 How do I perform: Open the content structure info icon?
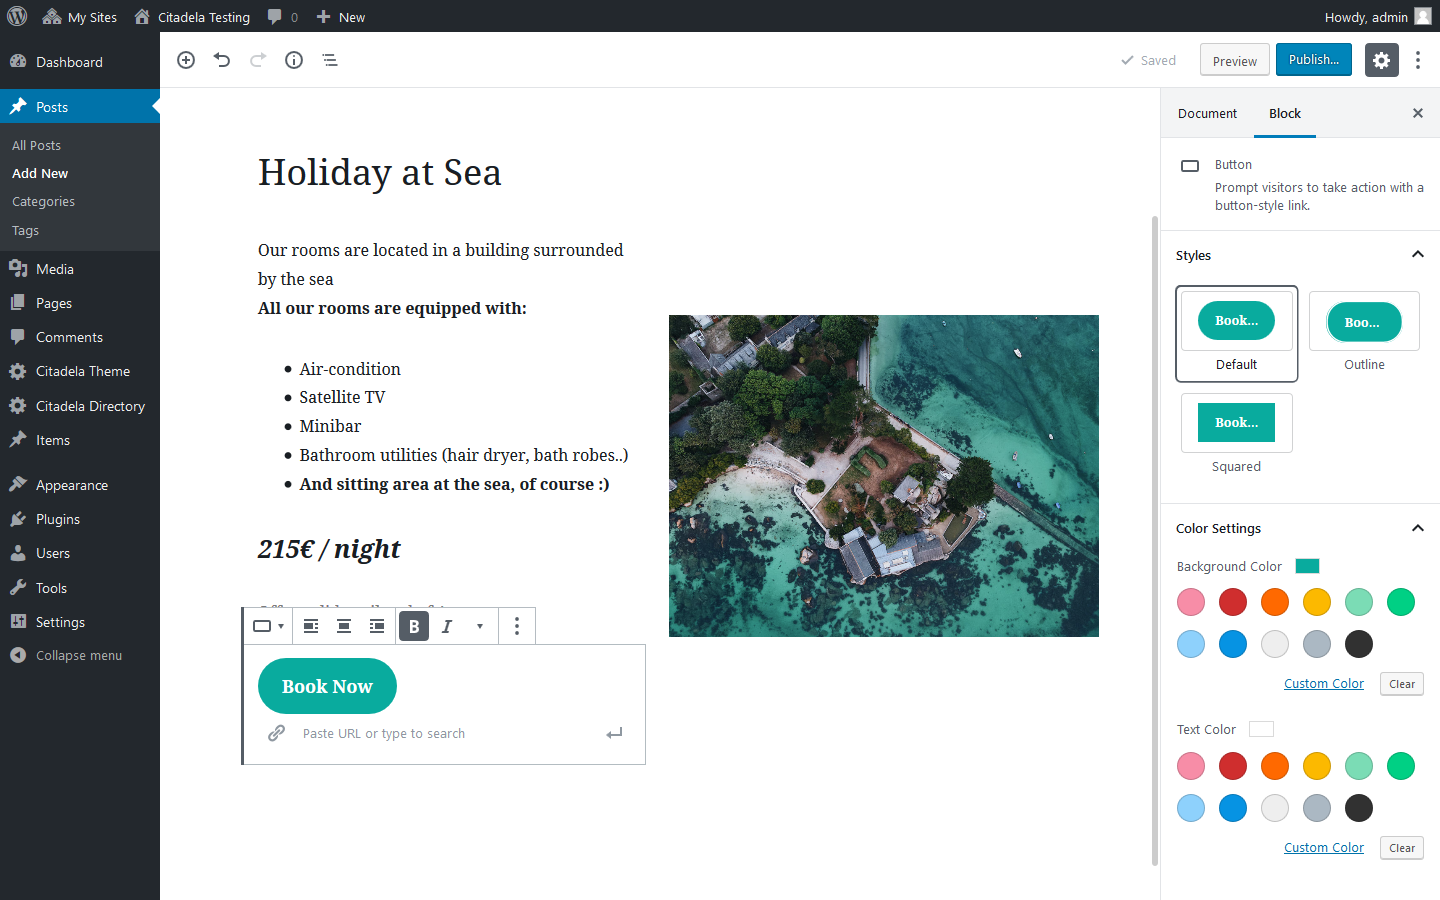pyautogui.click(x=294, y=60)
